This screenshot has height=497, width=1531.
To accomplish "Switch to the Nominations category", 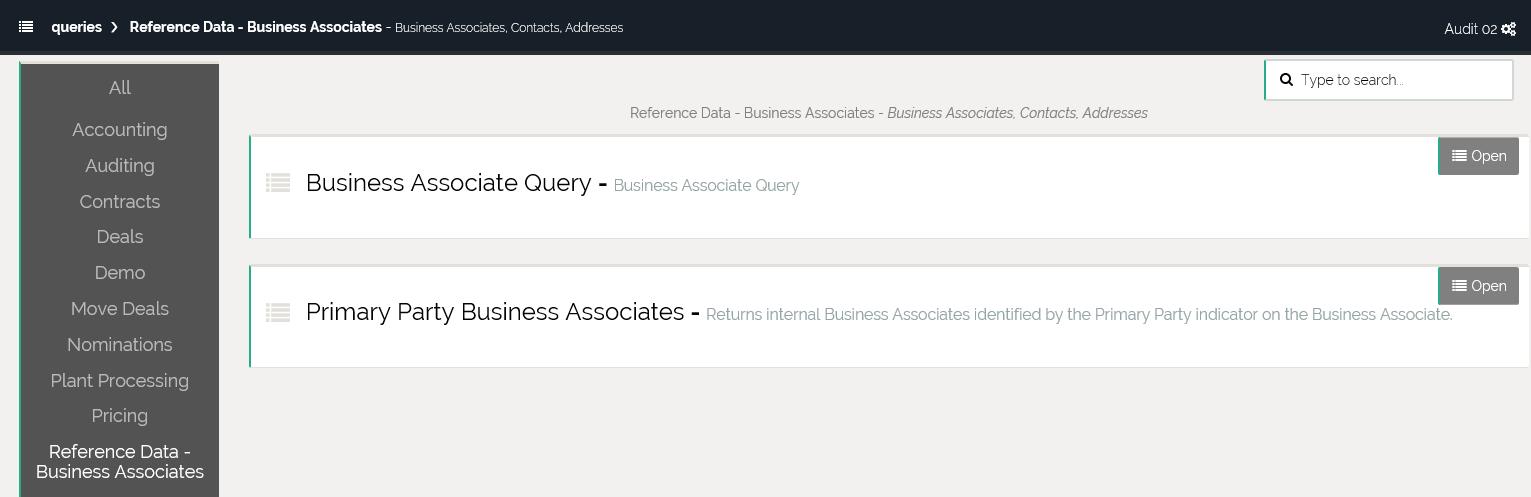I will pyautogui.click(x=119, y=345).
